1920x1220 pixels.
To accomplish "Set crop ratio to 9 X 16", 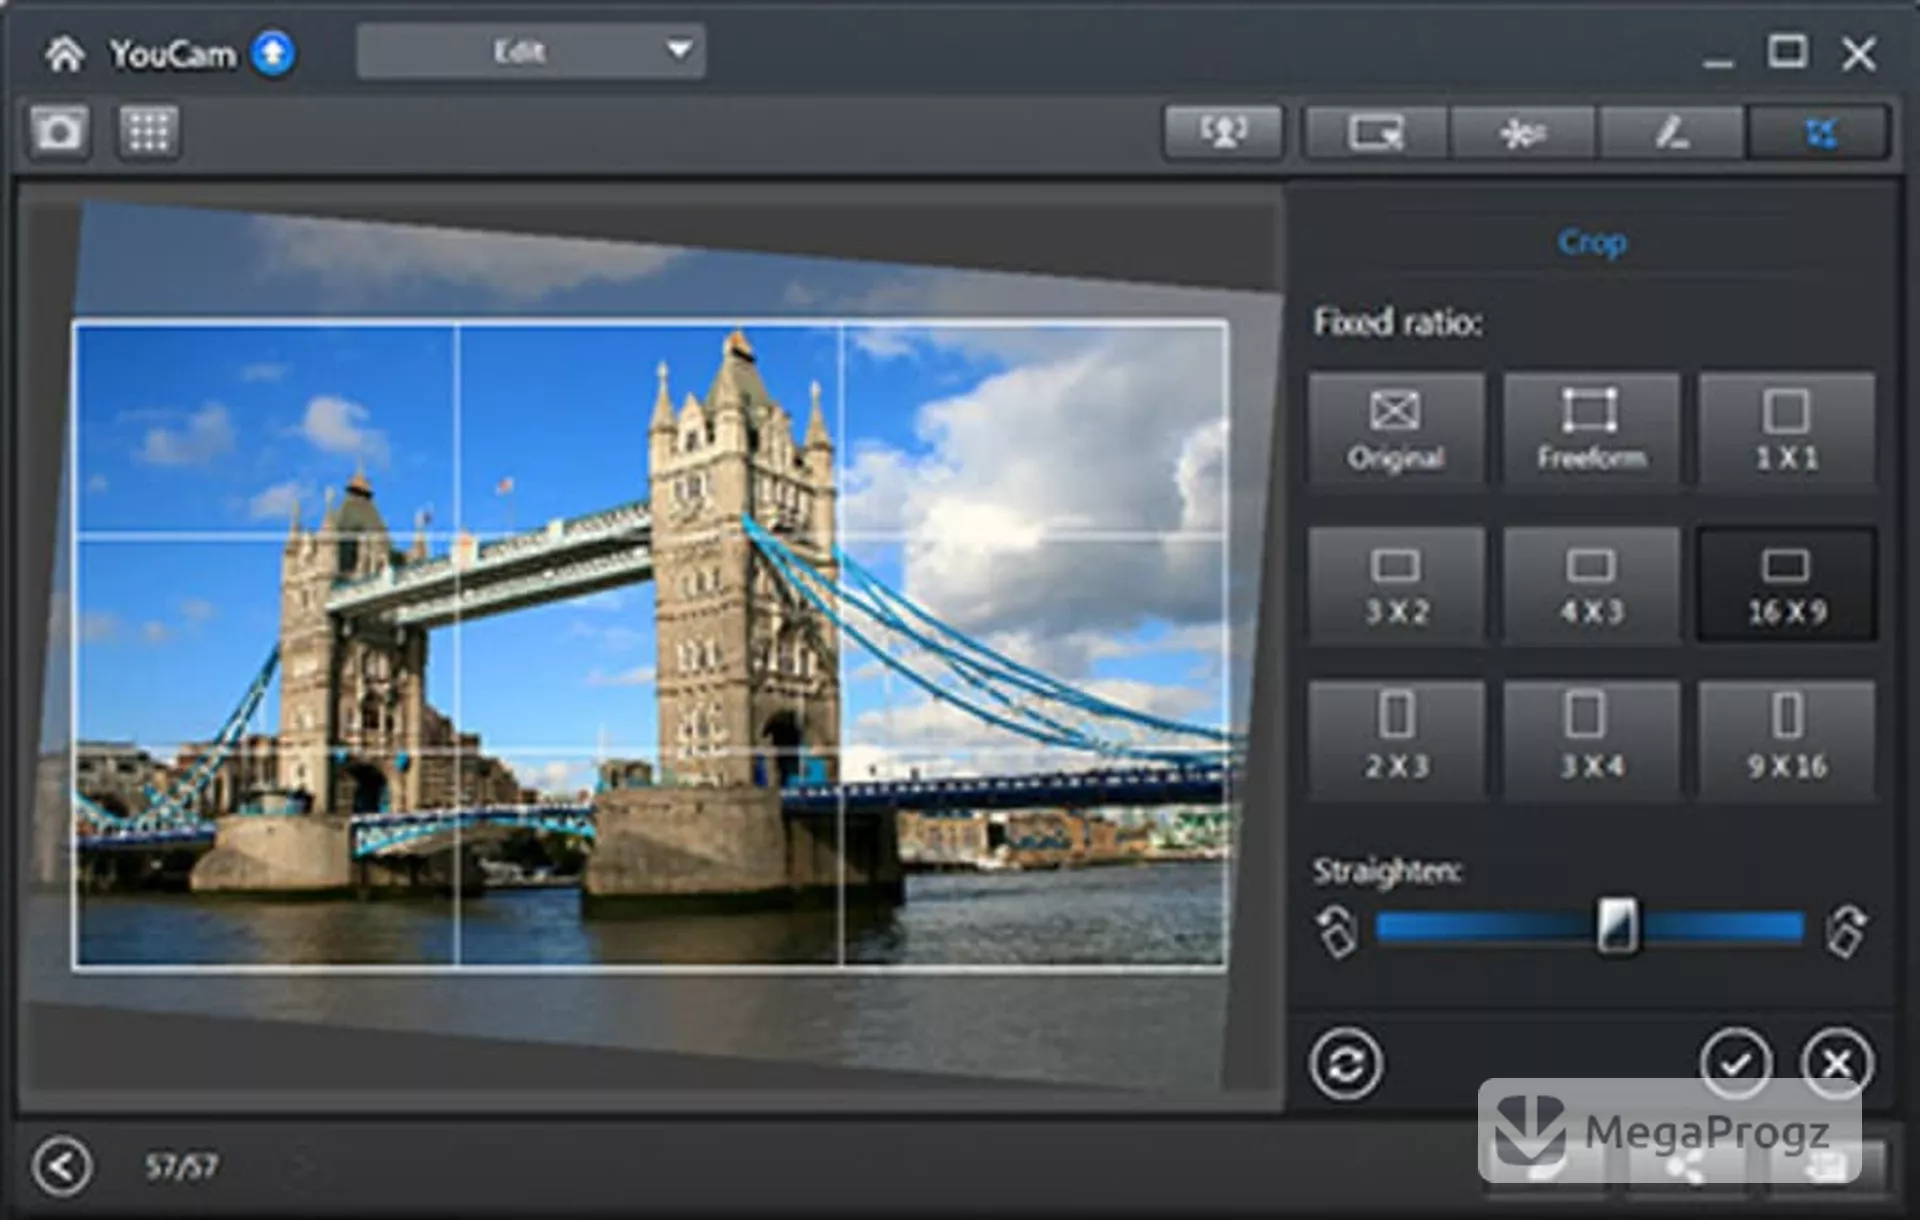I will (1787, 740).
